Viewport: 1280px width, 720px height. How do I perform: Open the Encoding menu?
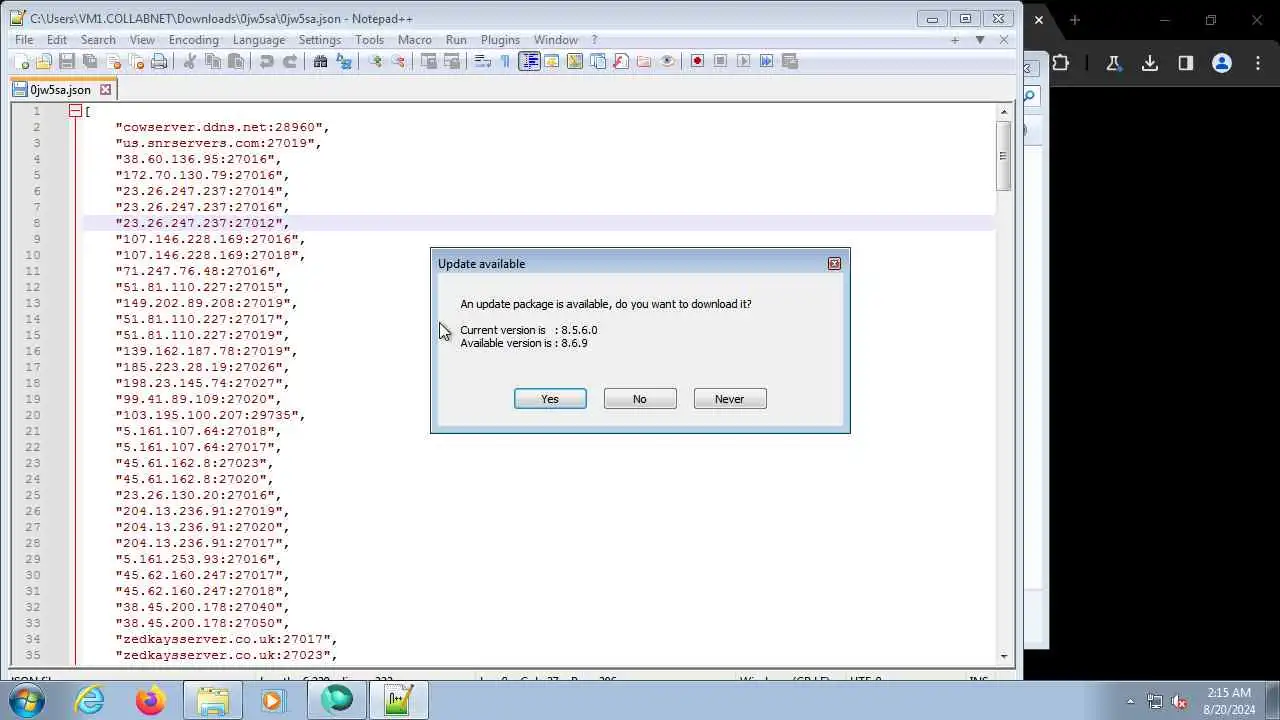tap(194, 40)
